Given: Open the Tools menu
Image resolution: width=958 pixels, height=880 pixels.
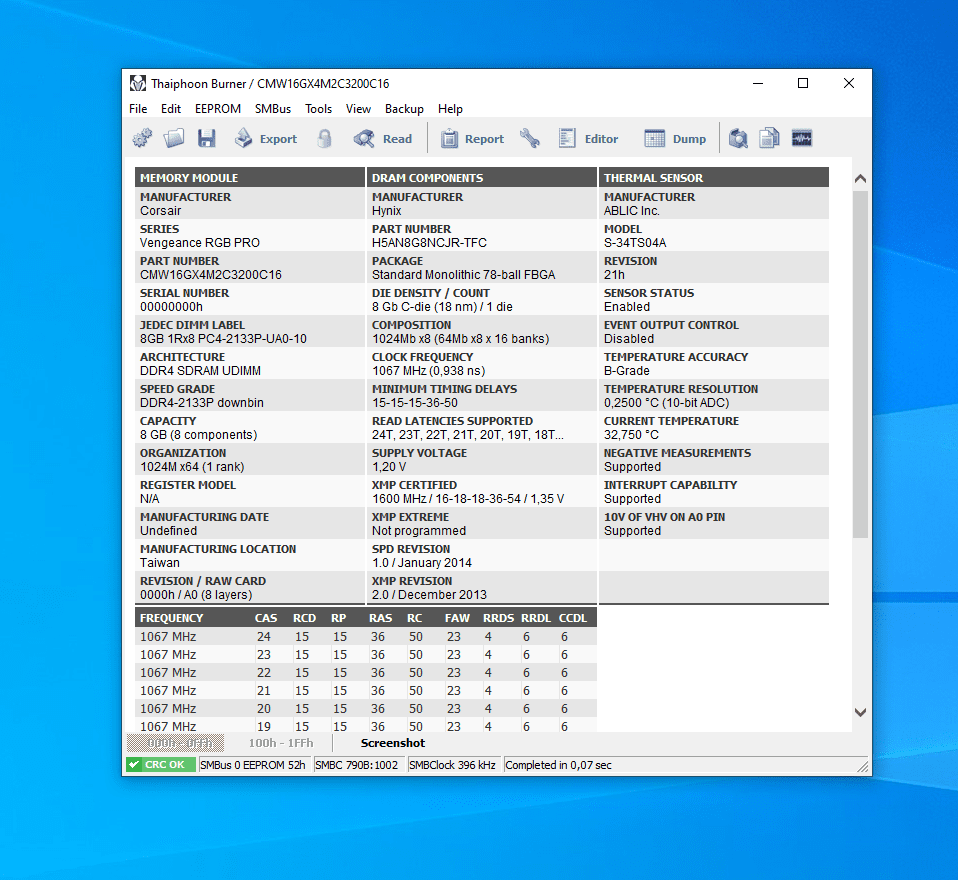Looking at the screenshot, I should click(318, 109).
